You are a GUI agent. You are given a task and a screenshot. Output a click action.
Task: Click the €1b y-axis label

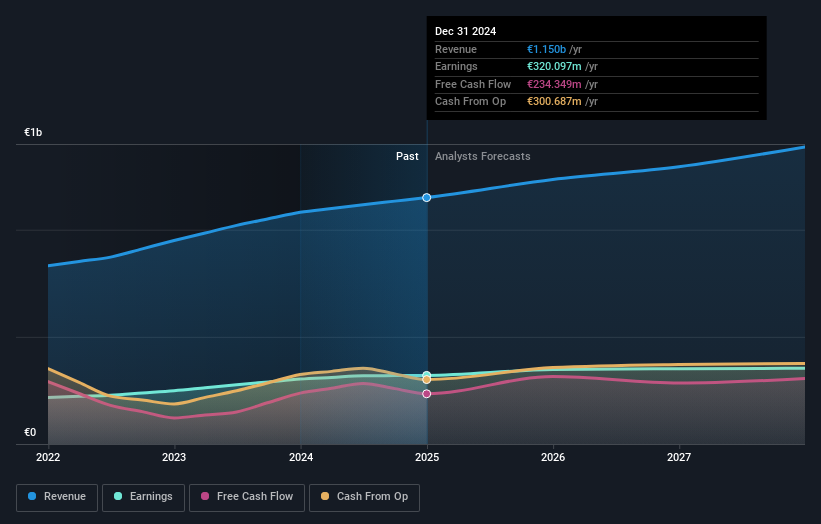point(33,132)
